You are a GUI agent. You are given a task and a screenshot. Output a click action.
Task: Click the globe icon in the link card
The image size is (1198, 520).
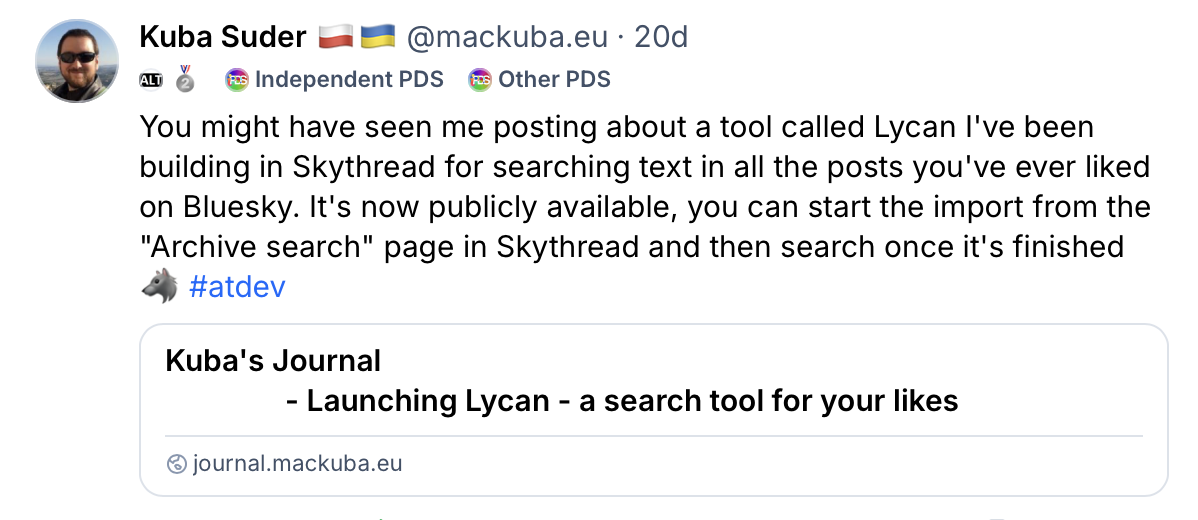(177, 464)
